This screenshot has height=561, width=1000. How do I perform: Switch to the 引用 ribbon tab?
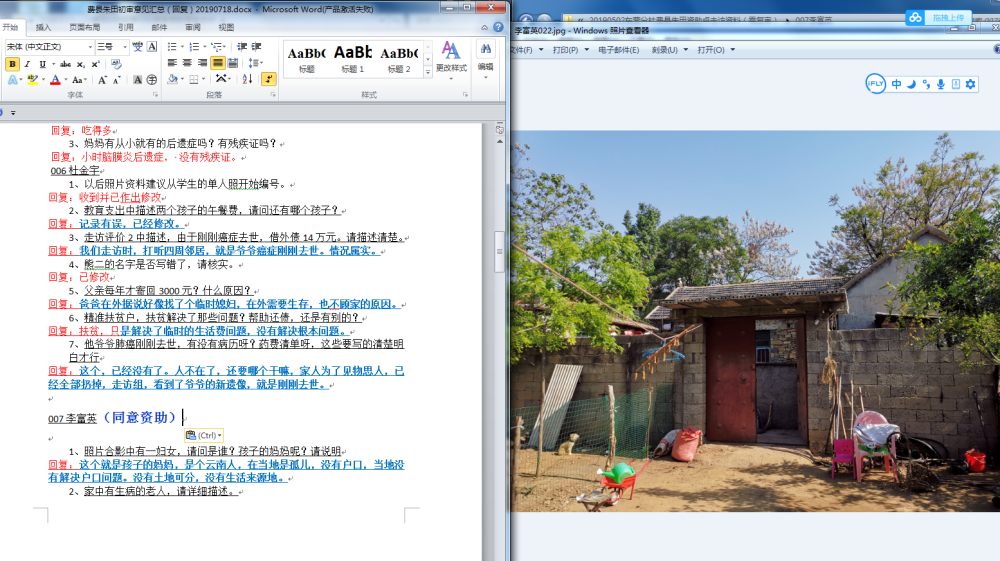[x=126, y=27]
